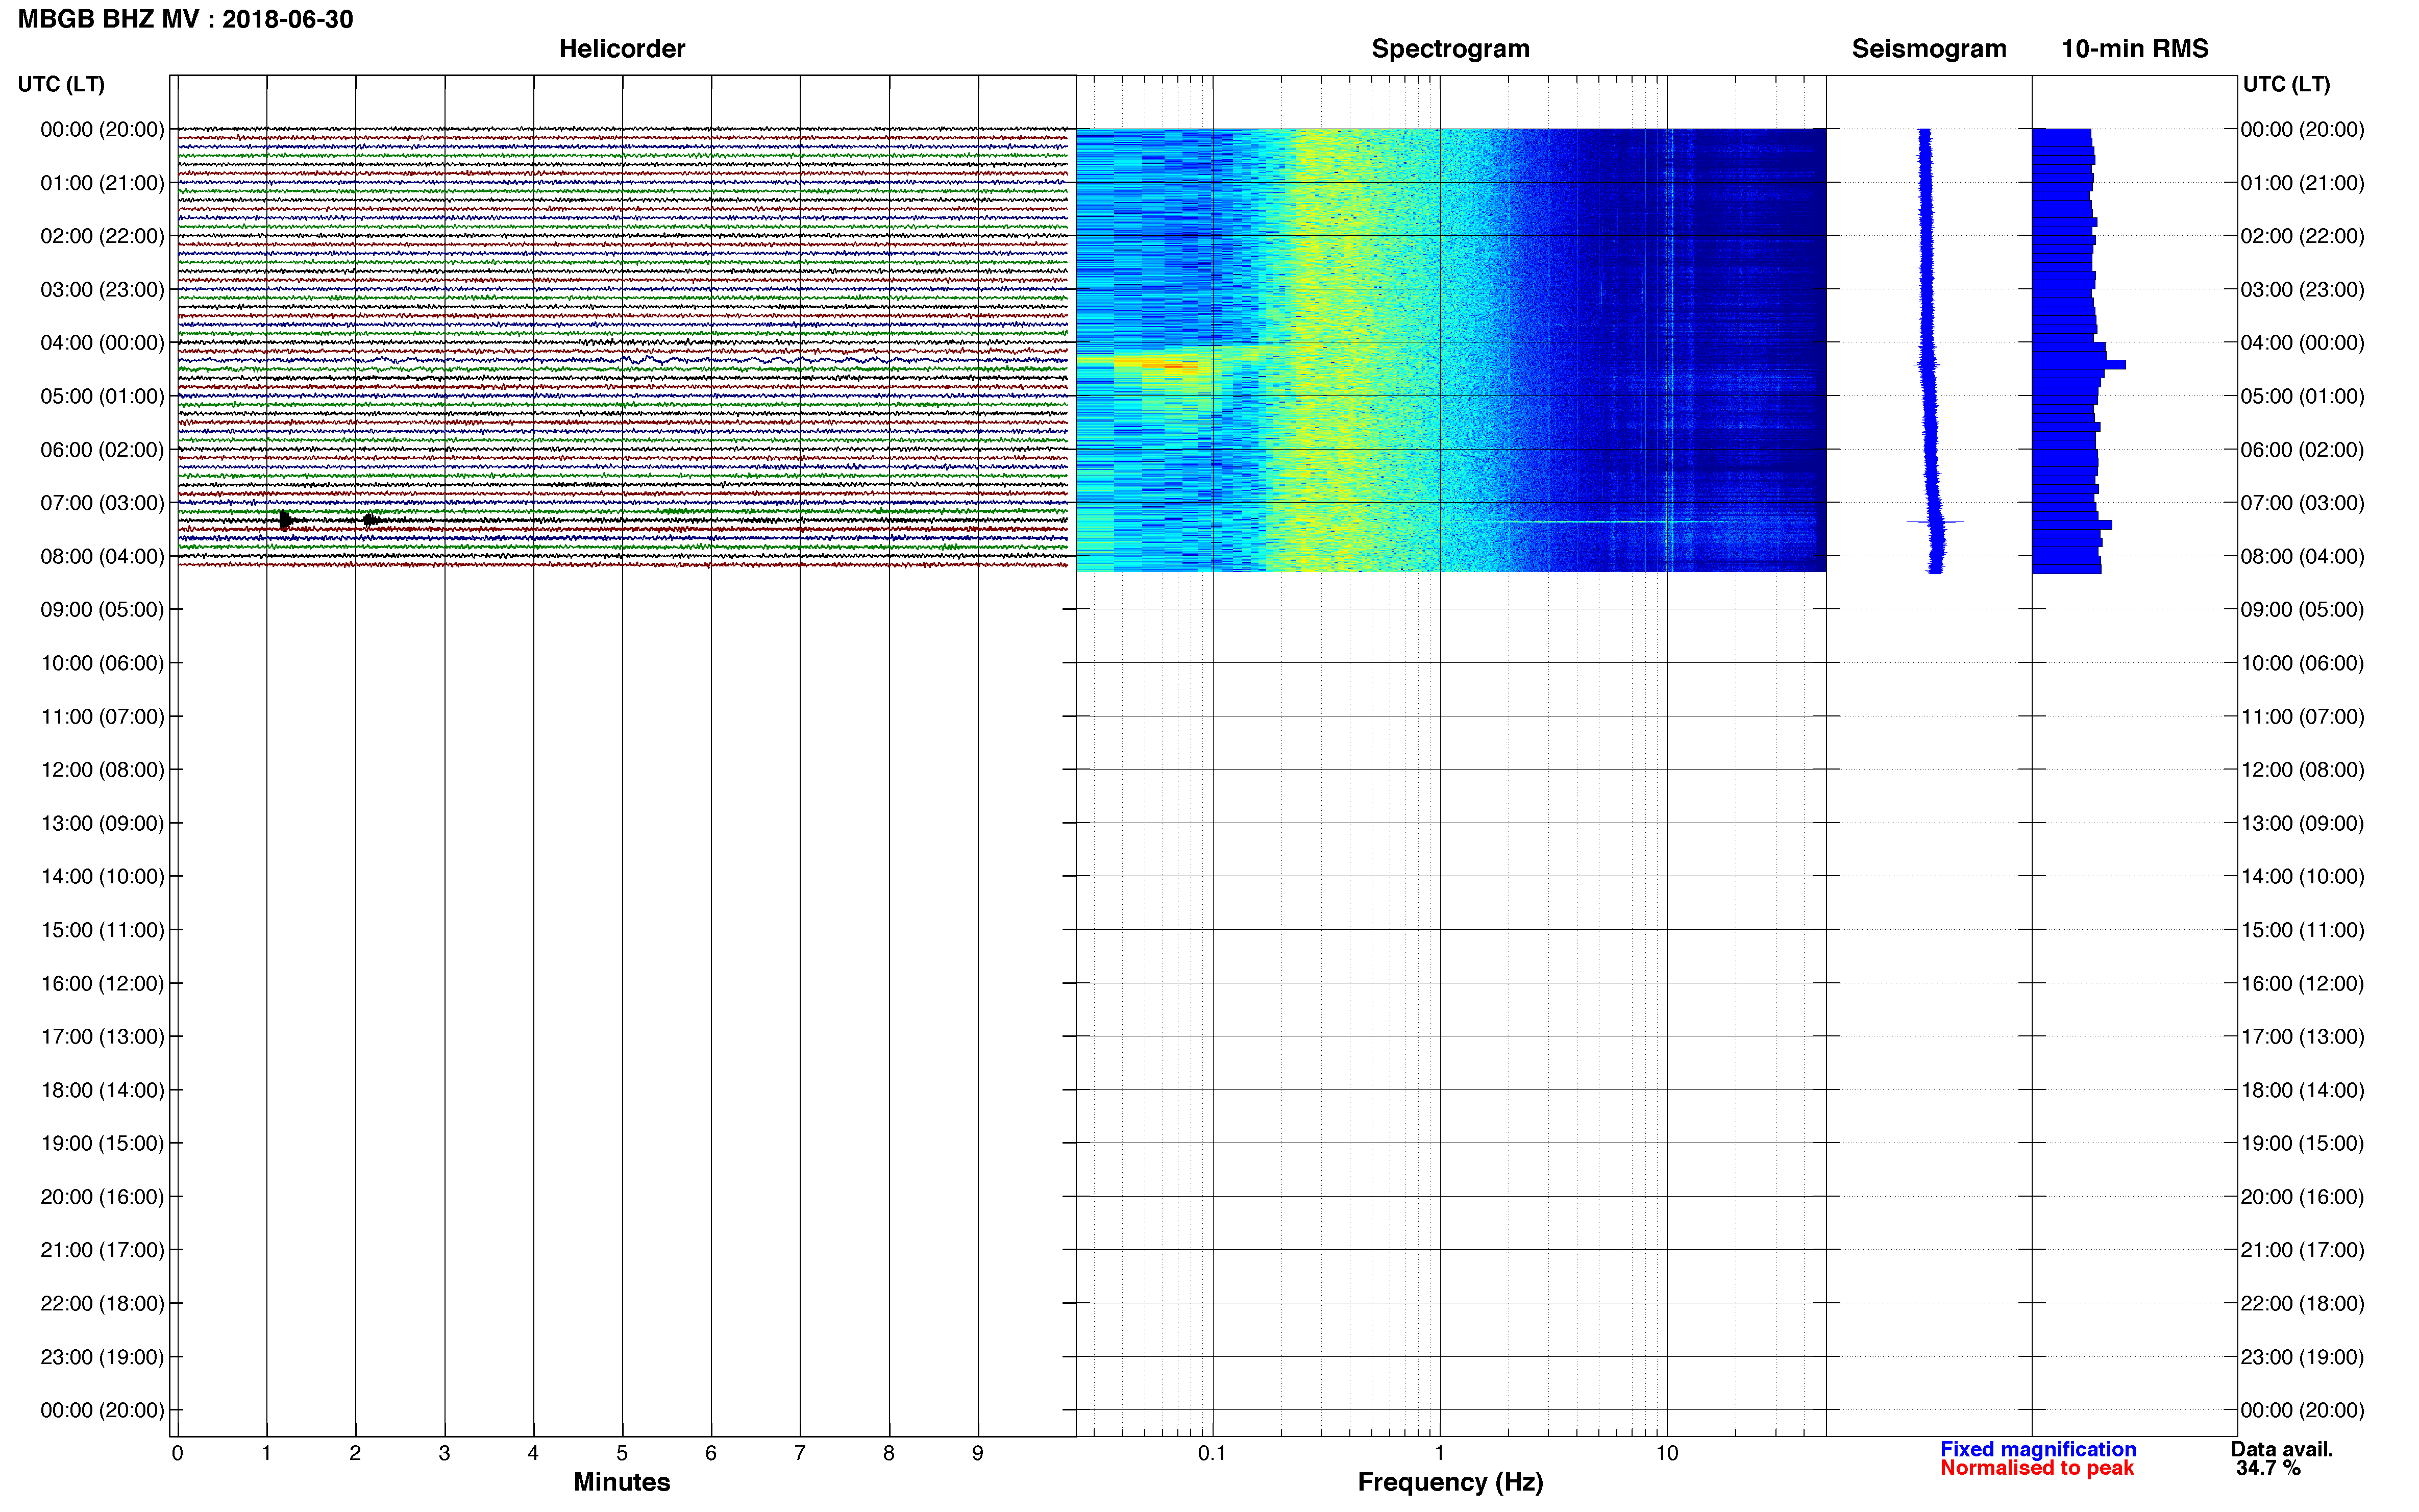
Task: Click the left '02:00 (22:00)' time label
Action: (102, 236)
